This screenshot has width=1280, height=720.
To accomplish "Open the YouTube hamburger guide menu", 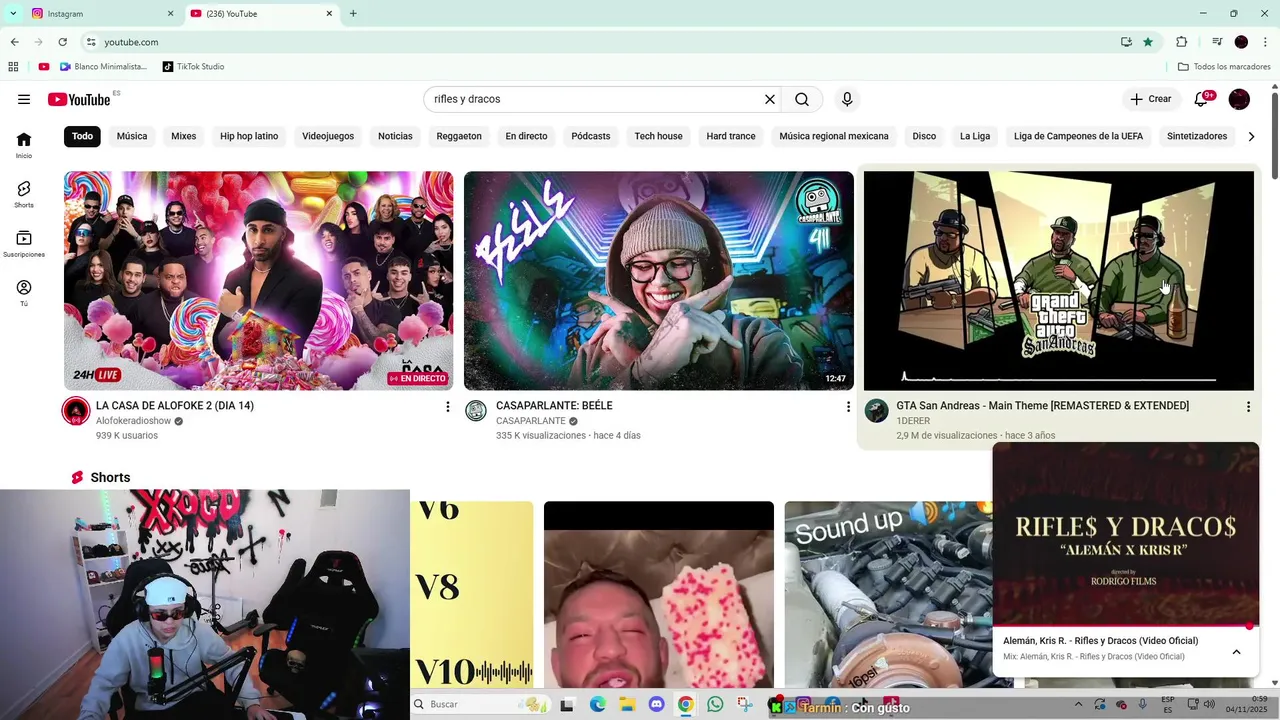I will [24, 99].
